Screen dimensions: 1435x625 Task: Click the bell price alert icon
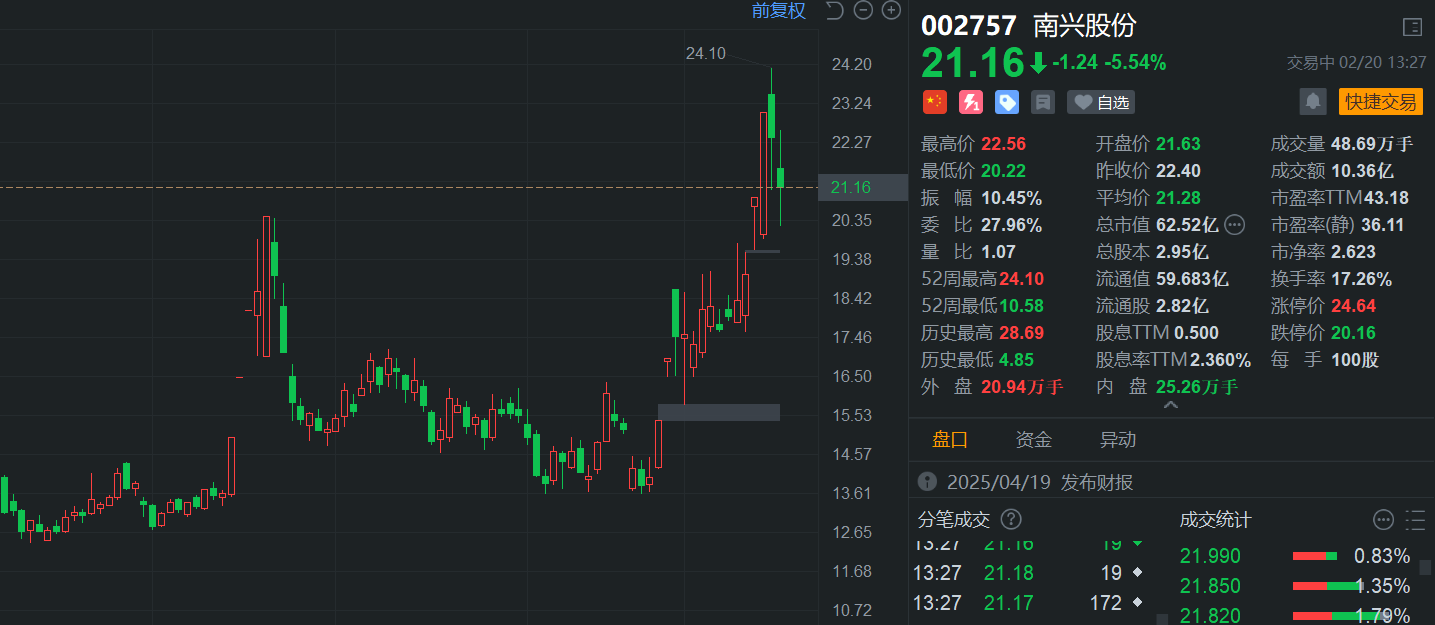point(1312,101)
